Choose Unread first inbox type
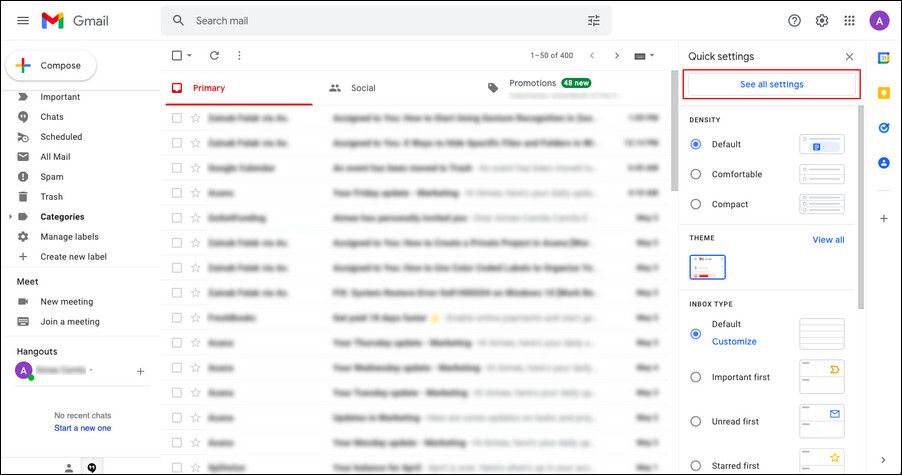 click(x=695, y=422)
